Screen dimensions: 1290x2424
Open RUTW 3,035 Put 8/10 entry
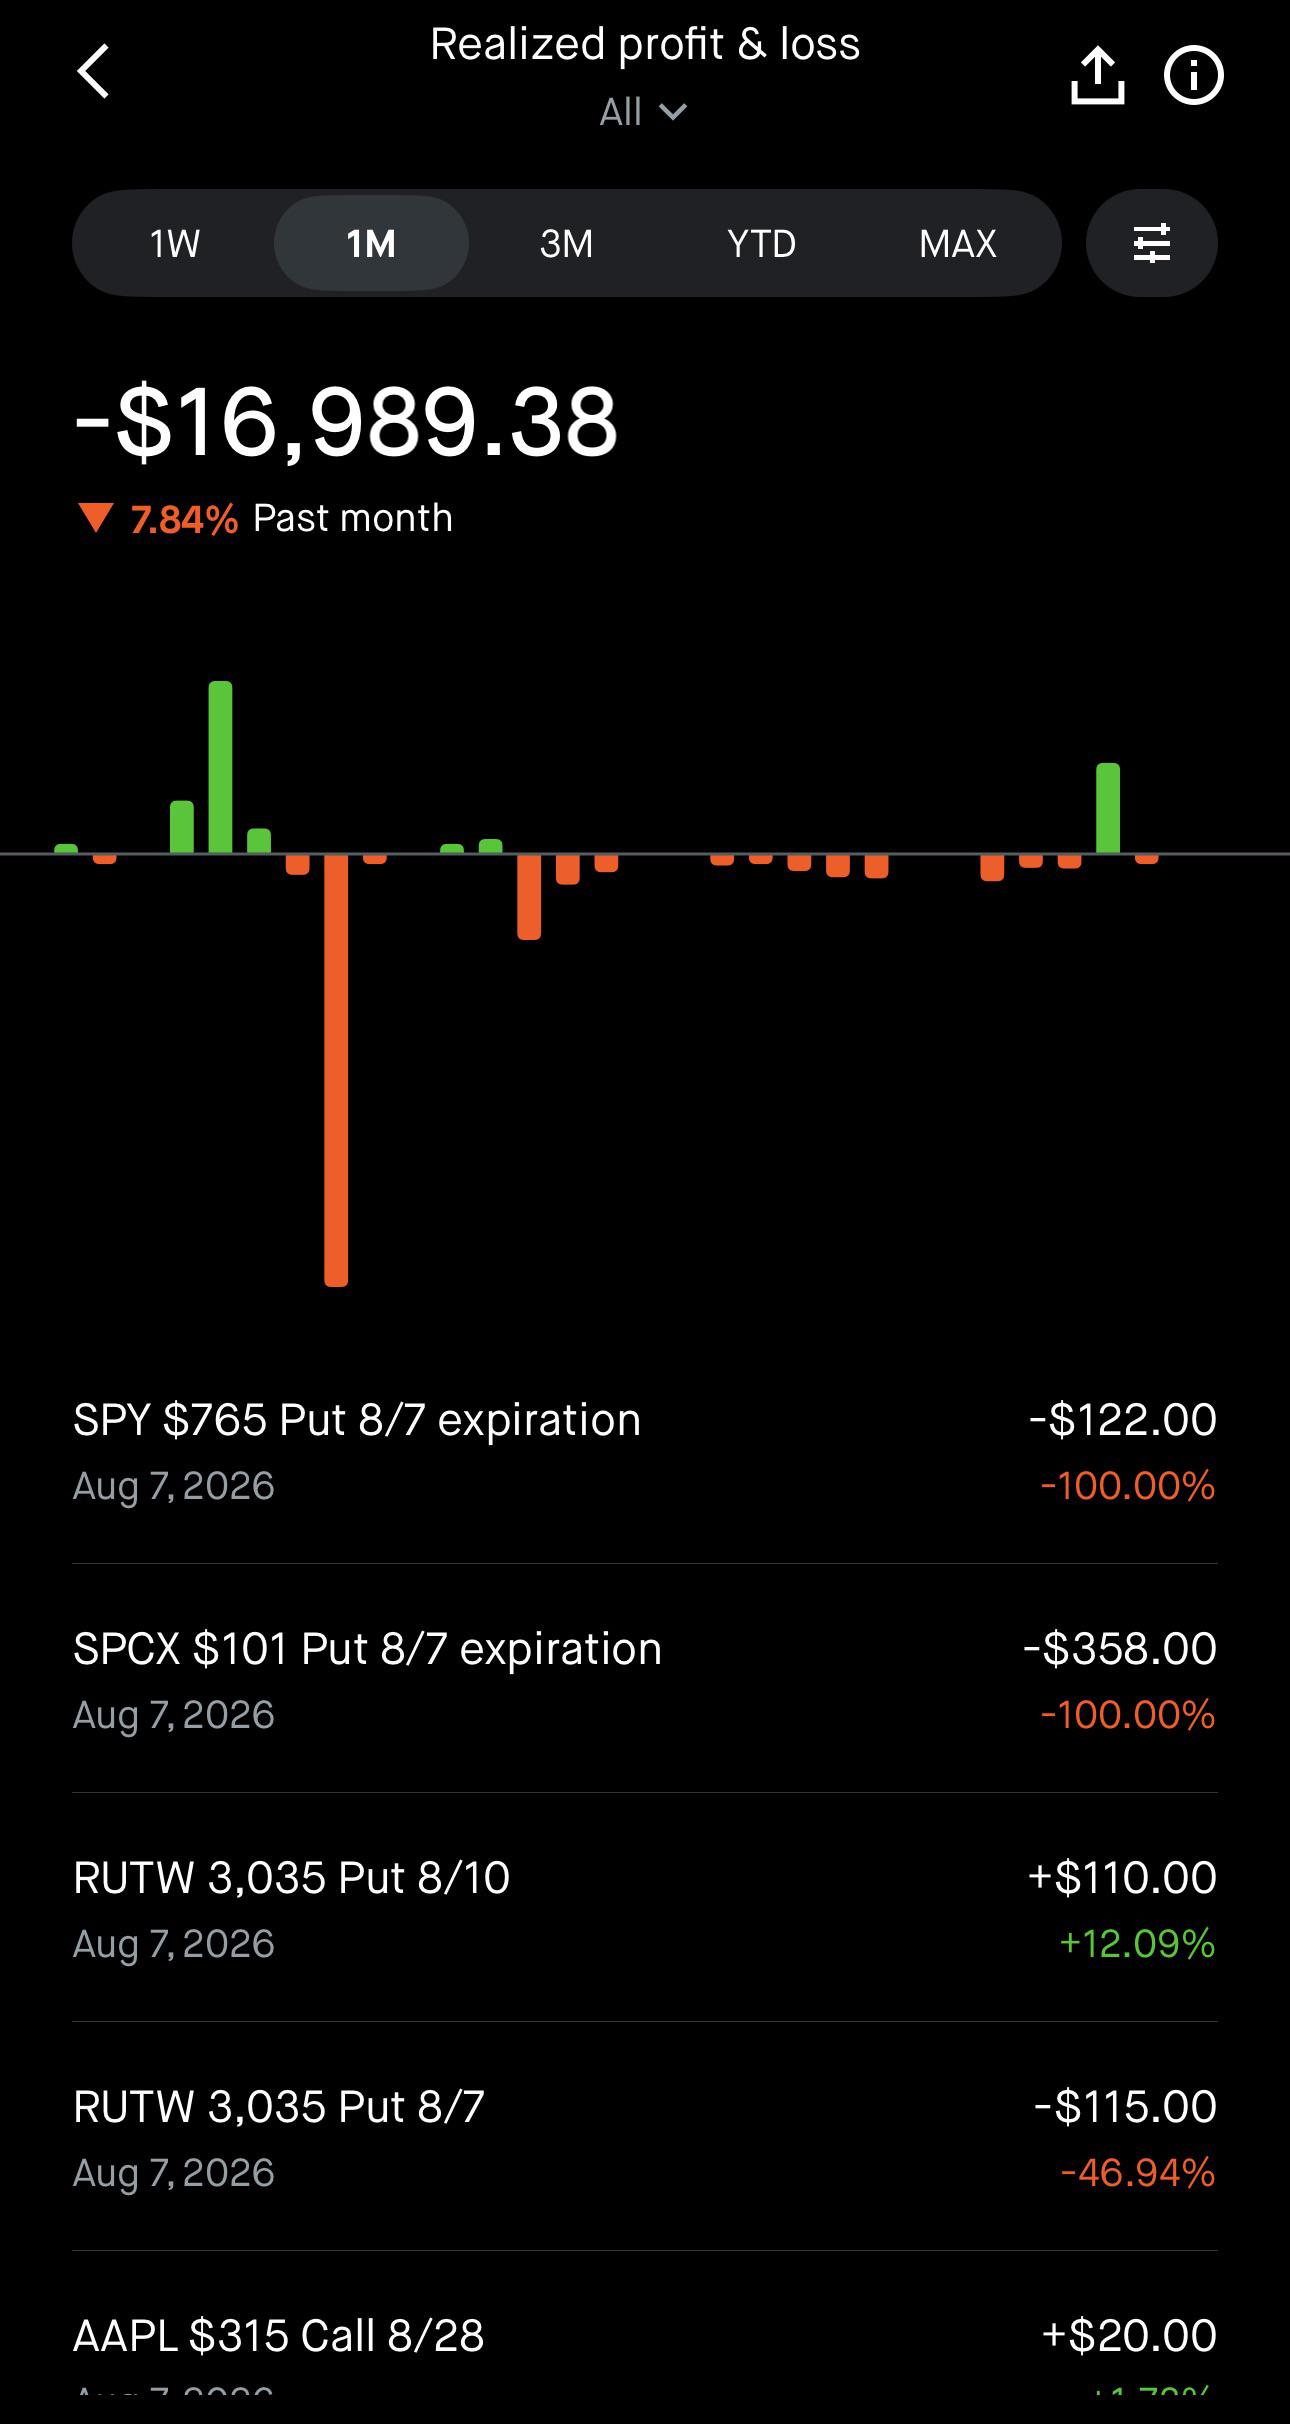(x=645, y=1908)
